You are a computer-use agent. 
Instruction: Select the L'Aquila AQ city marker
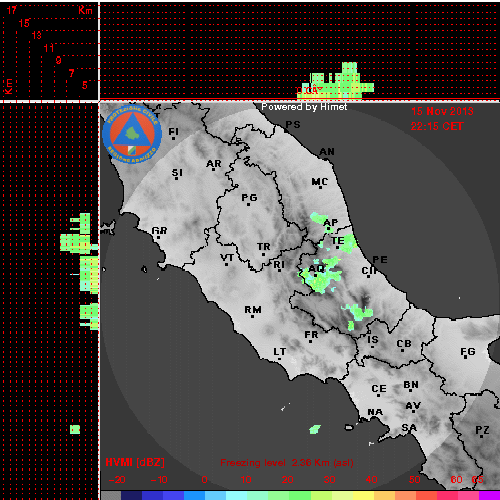(x=316, y=270)
